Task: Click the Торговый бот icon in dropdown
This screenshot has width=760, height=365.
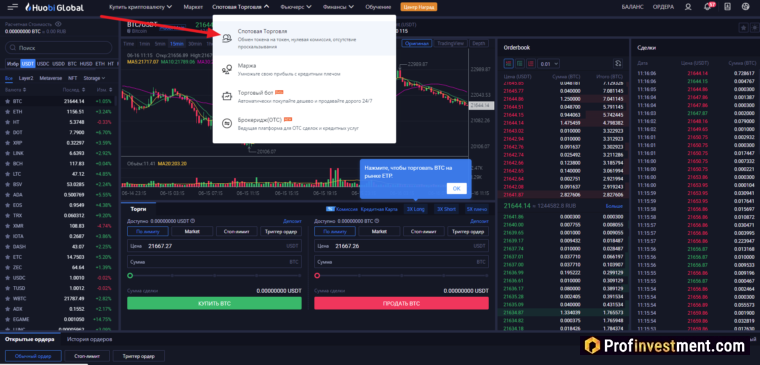Action: pos(227,96)
